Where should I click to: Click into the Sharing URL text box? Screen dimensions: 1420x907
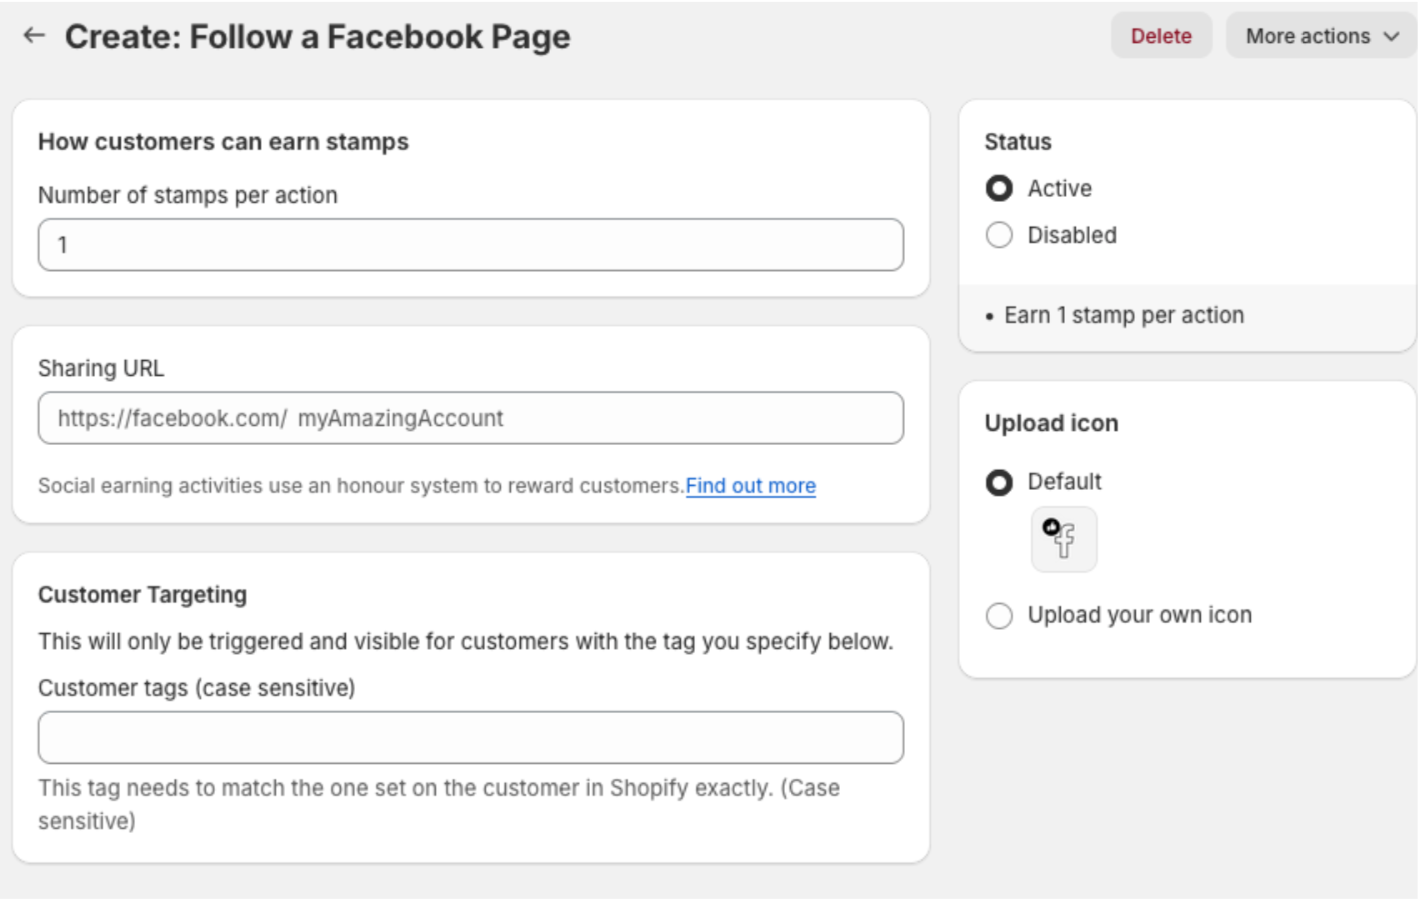pyautogui.click(x=471, y=418)
